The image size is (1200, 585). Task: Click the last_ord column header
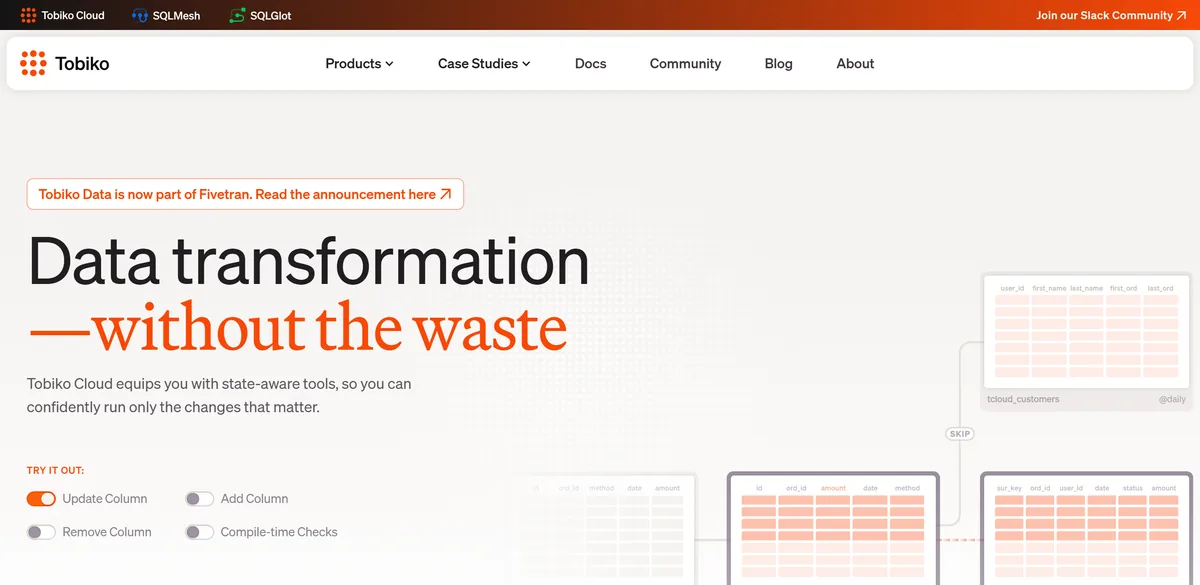pos(1160,288)
